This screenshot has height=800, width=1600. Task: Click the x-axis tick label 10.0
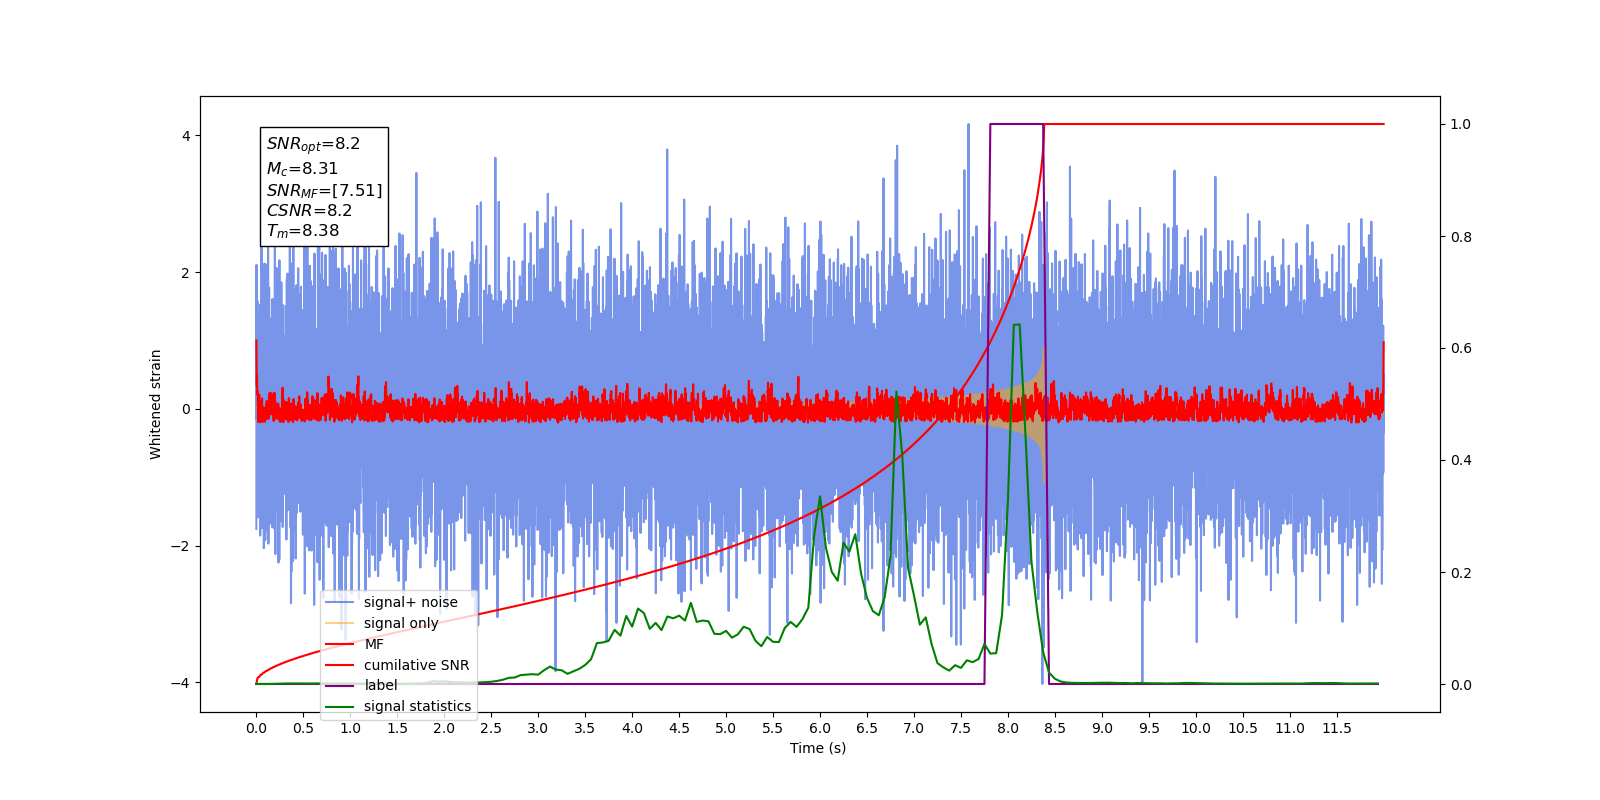coord(1196,728)
